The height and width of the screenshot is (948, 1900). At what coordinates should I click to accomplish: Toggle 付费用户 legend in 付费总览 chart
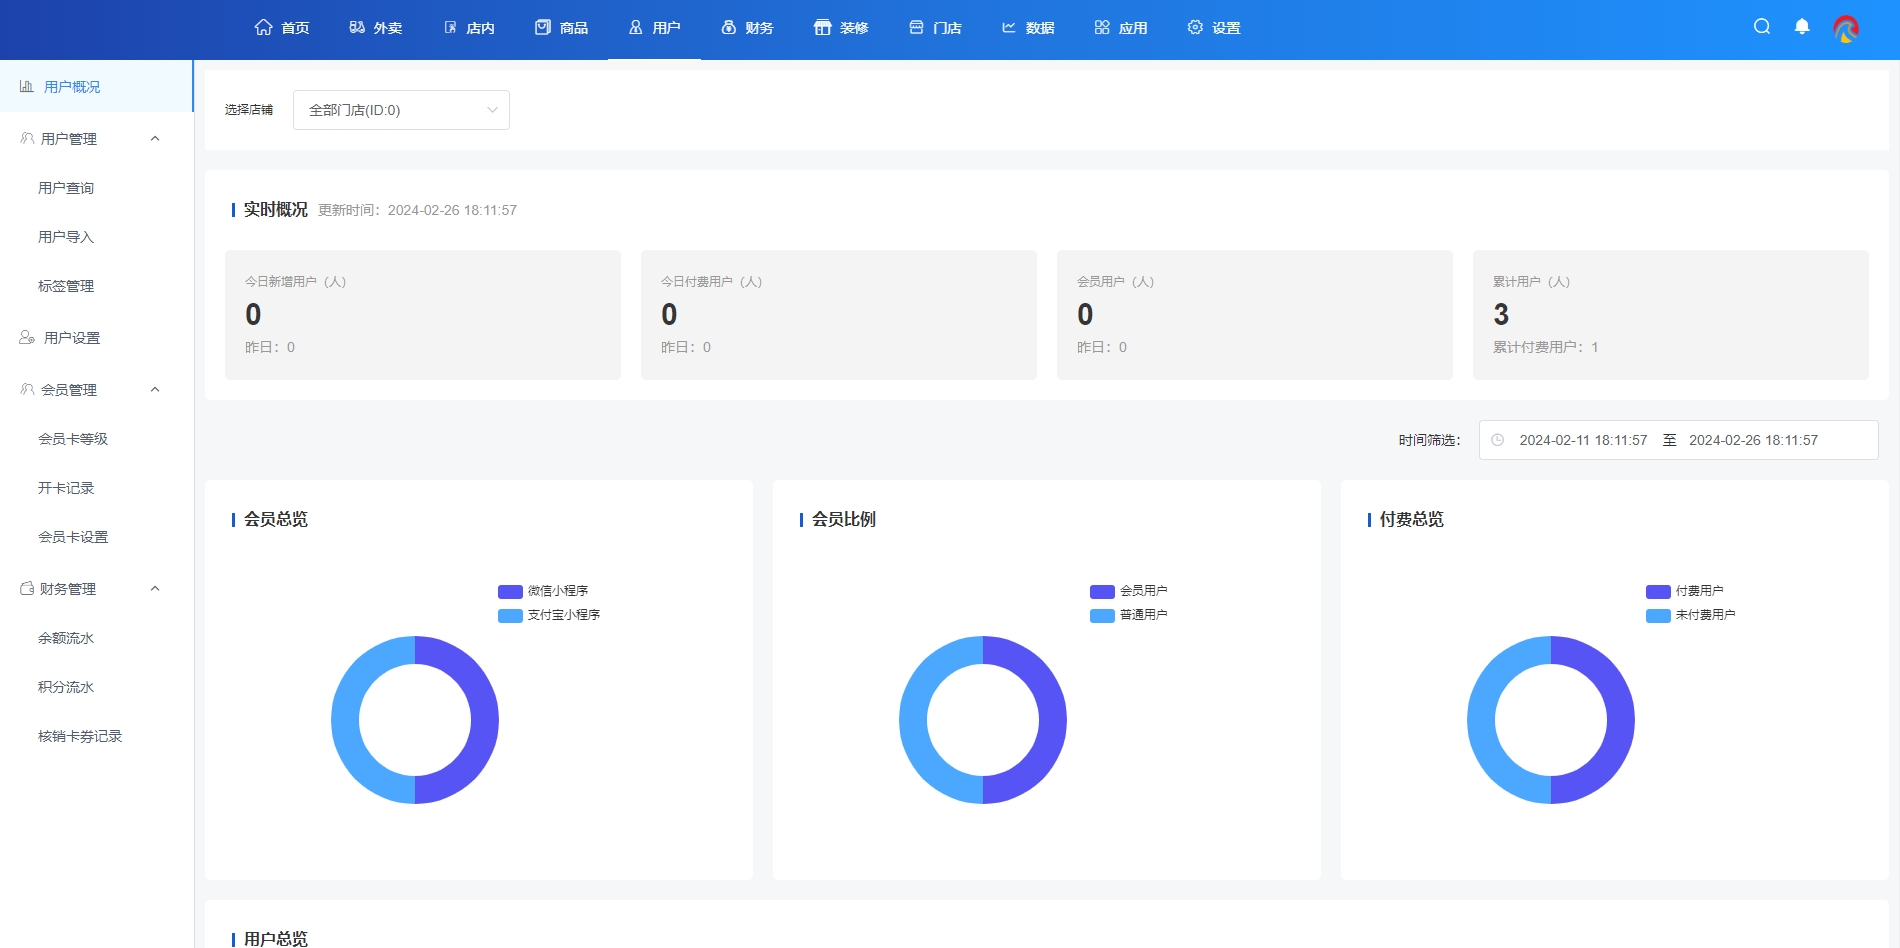1685,591
